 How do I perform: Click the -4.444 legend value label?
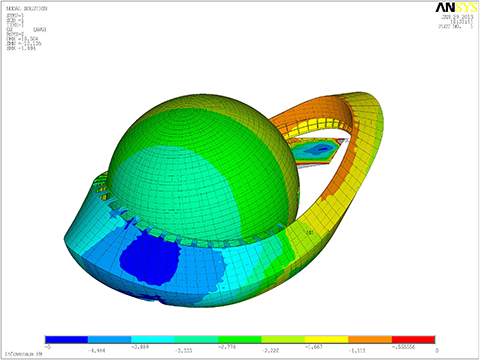coord(97,351)
